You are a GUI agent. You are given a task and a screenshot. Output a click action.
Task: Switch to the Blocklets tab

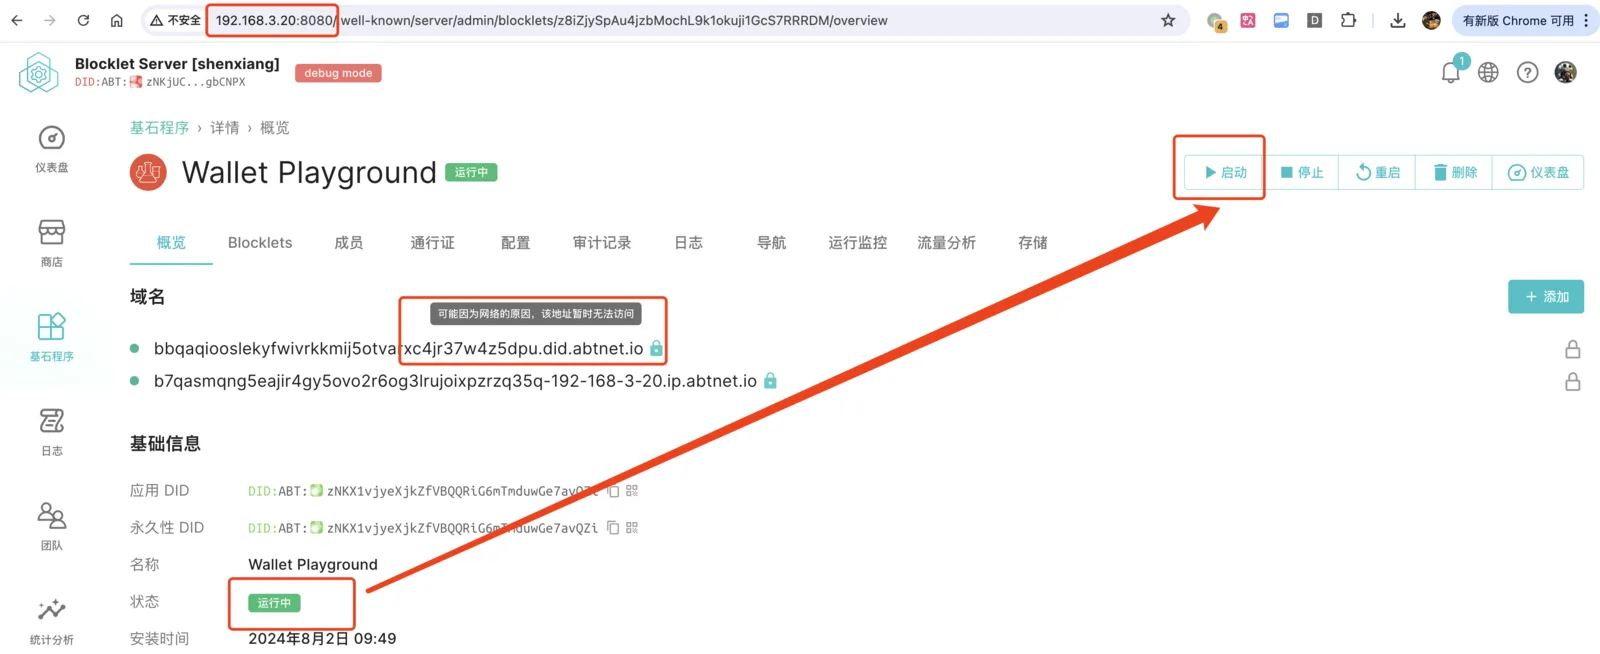(260, 243)
